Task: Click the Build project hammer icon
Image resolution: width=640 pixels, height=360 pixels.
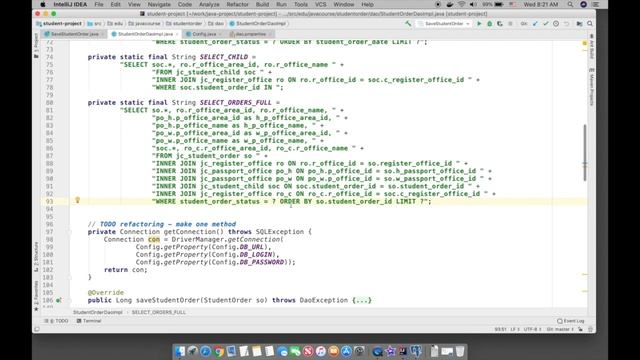Action: (x=408, y=24)
